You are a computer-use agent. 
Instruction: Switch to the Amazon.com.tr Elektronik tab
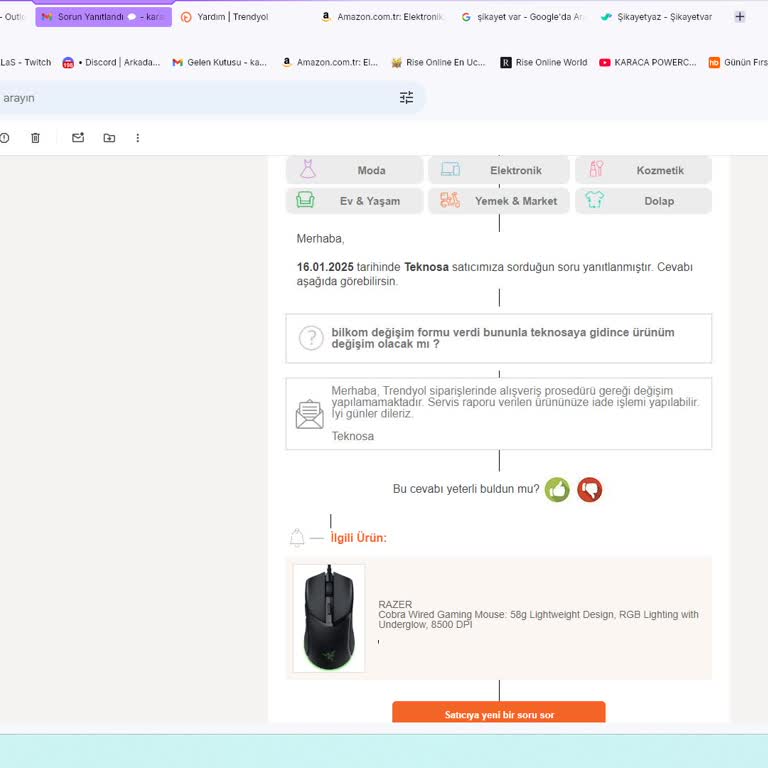click(383, 17)
